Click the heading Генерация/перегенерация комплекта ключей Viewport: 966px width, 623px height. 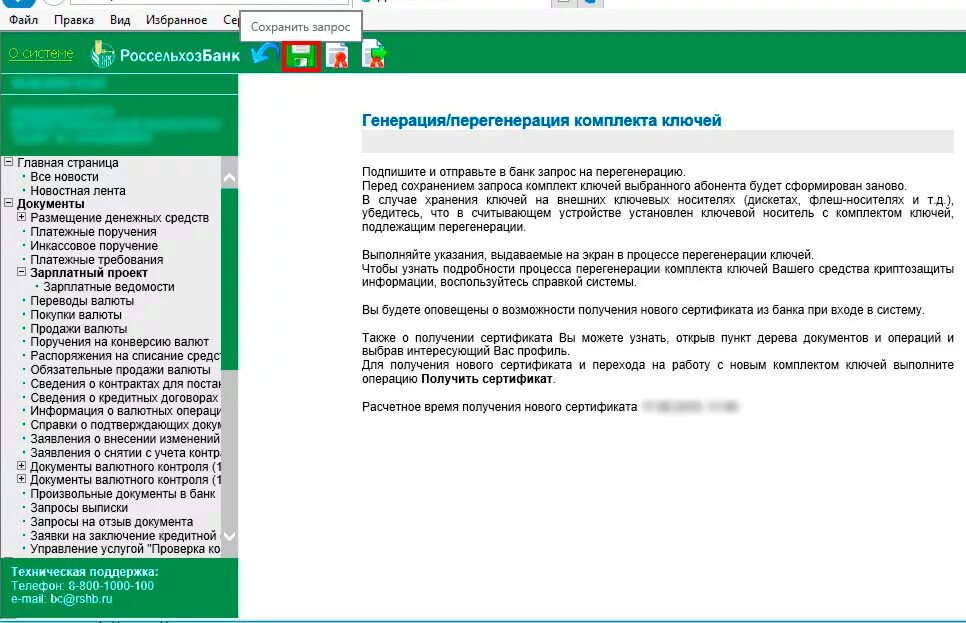tap(542, 120)
